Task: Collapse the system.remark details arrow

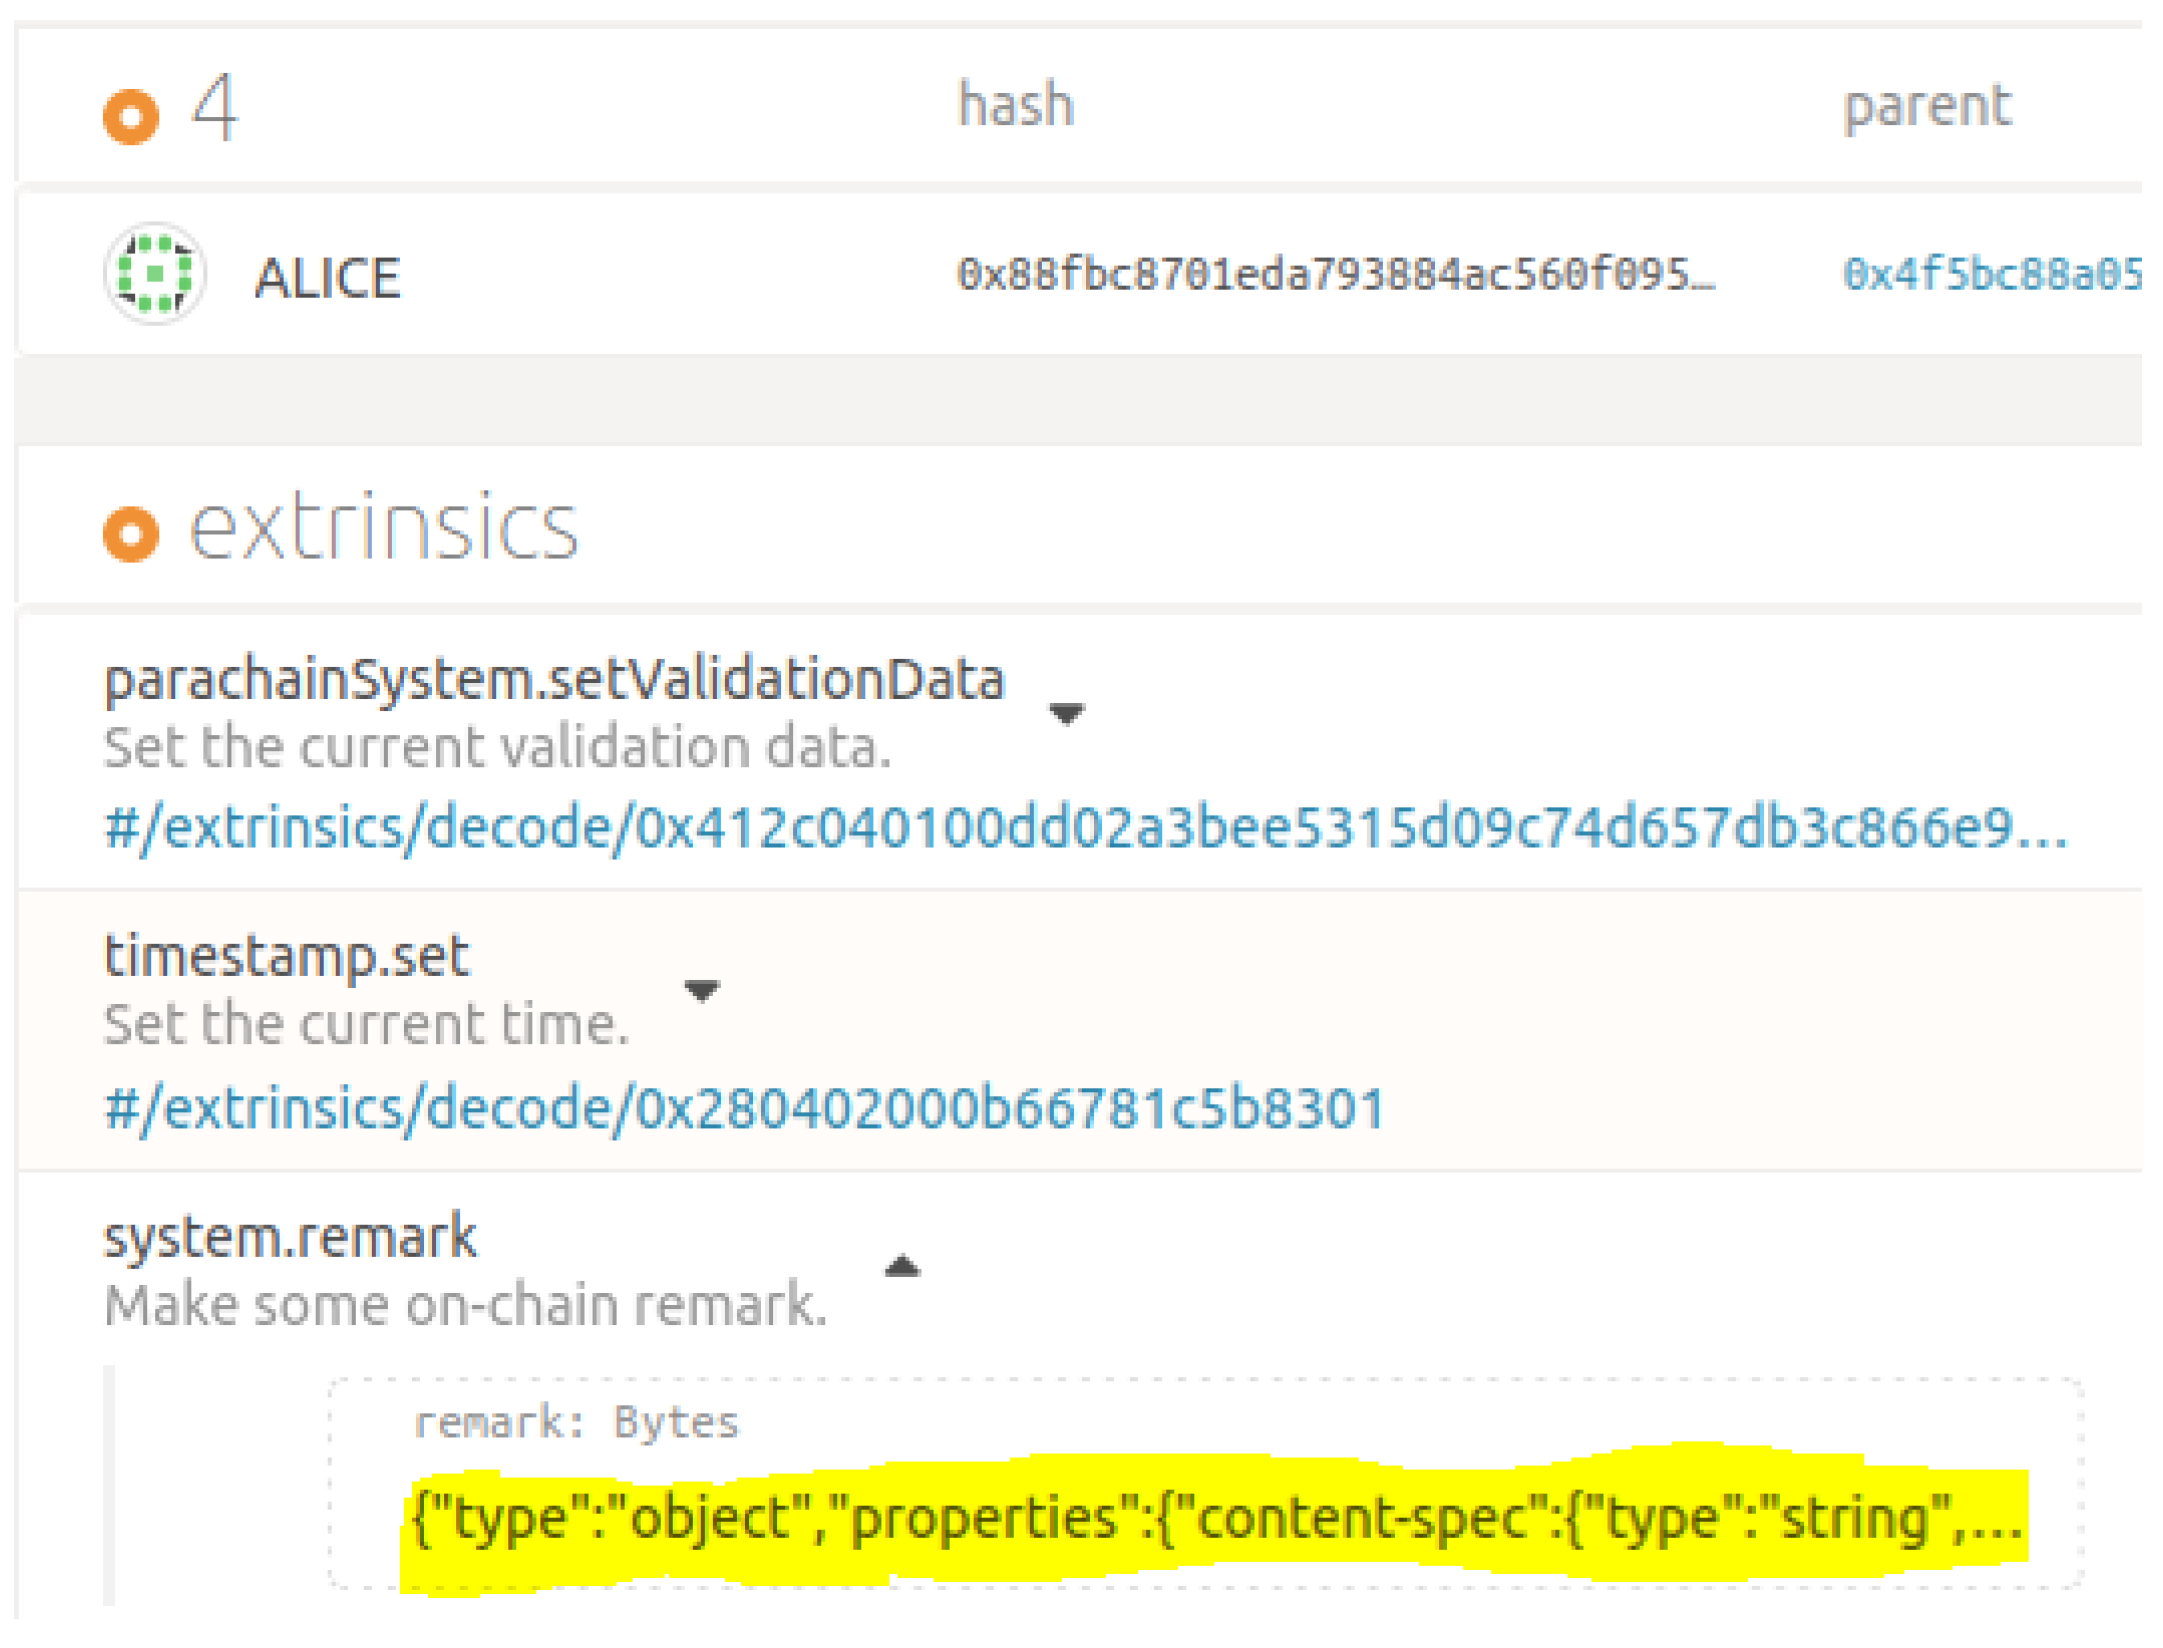Action: [902, 1267]
